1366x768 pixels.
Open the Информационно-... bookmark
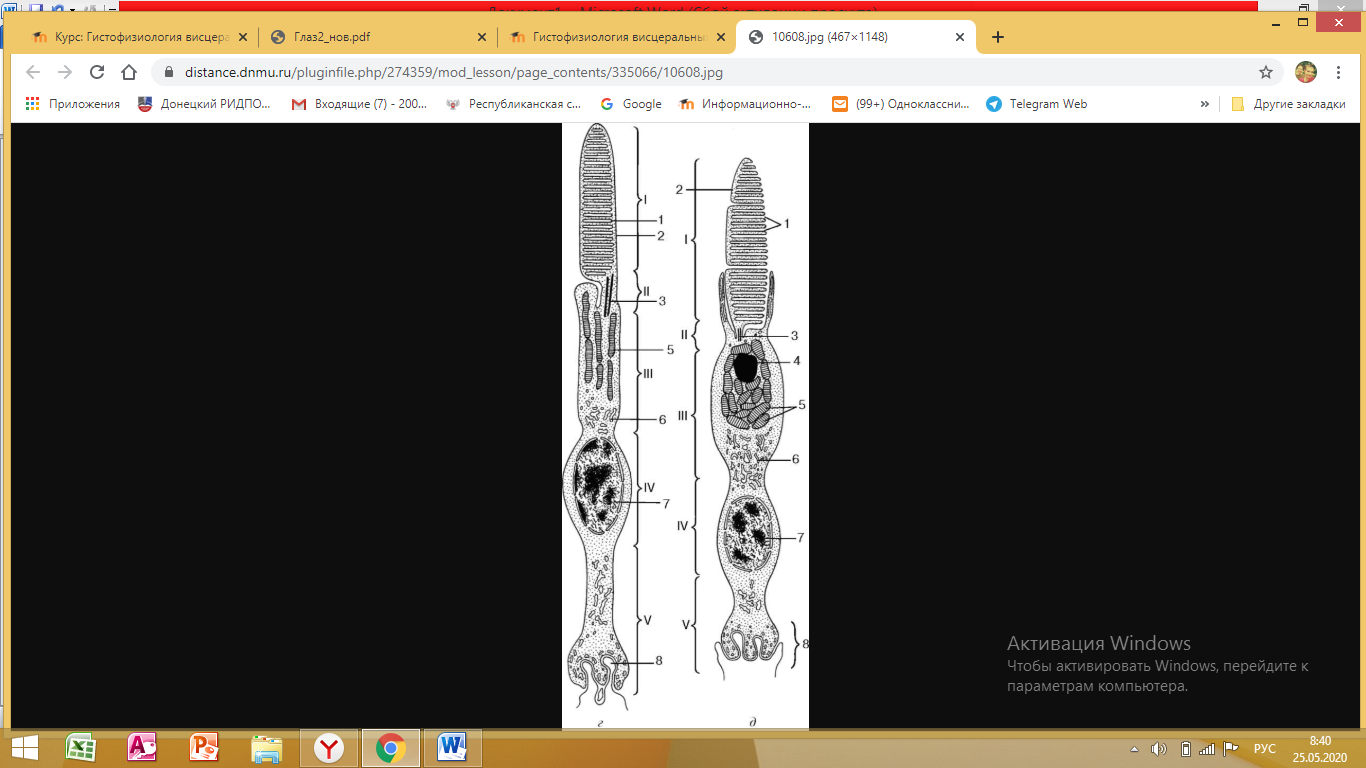pyautogui.click(x=745, y=104)
